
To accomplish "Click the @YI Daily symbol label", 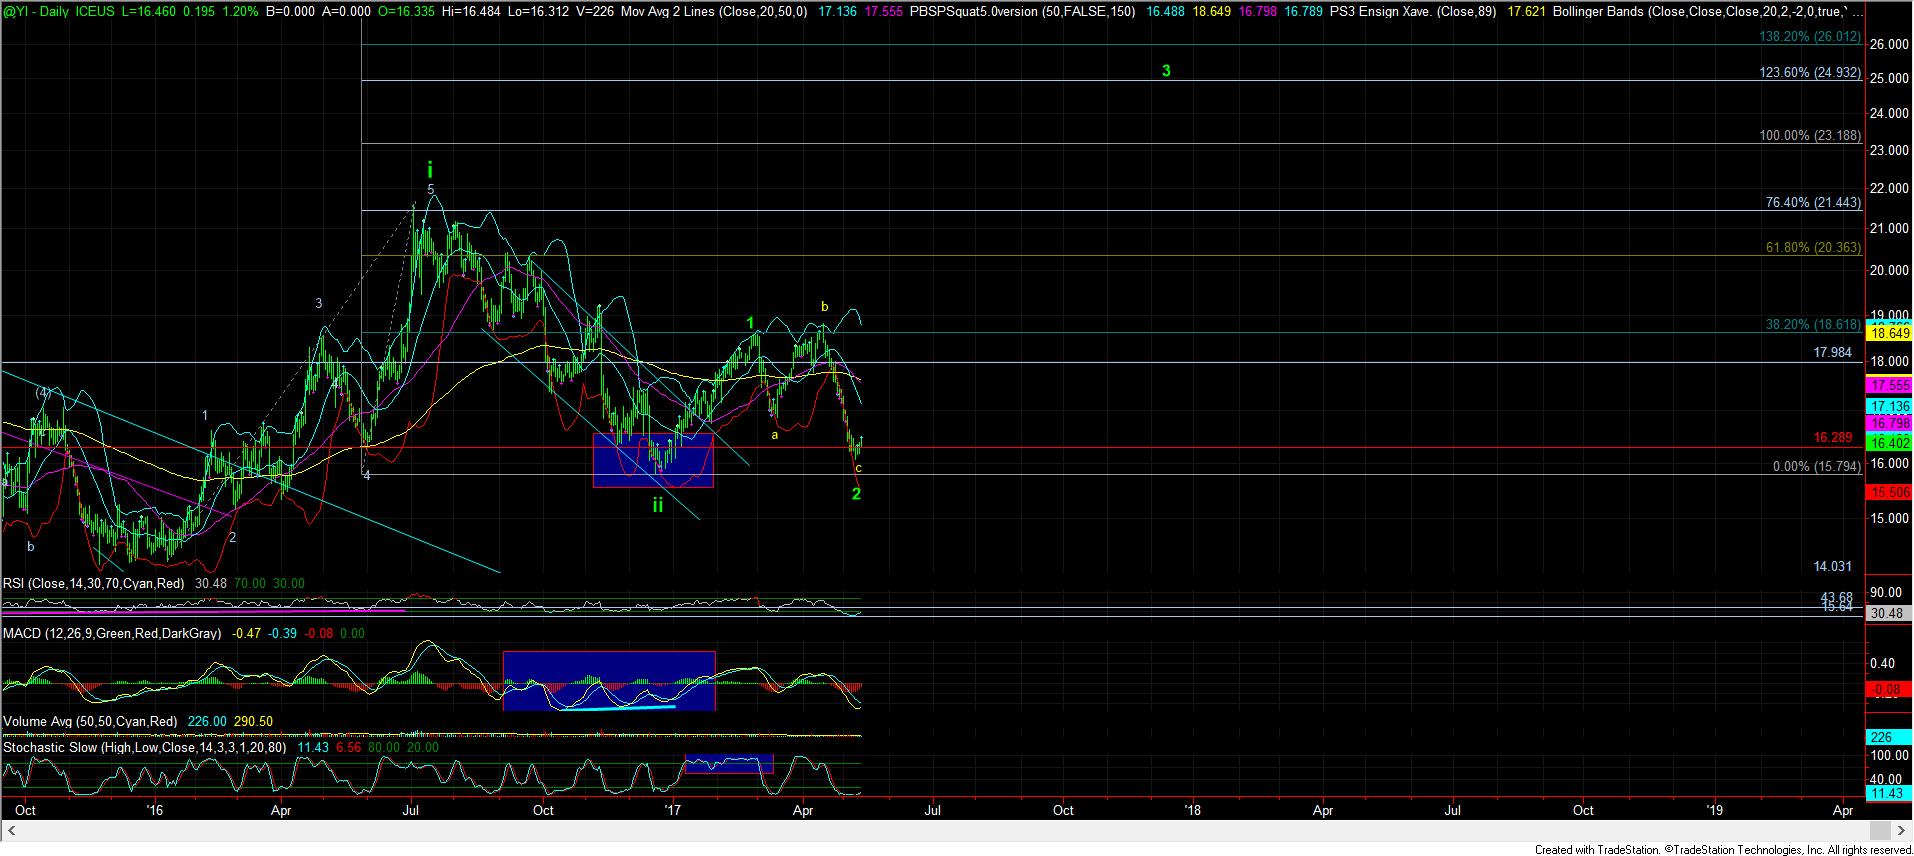I will 36,12.
